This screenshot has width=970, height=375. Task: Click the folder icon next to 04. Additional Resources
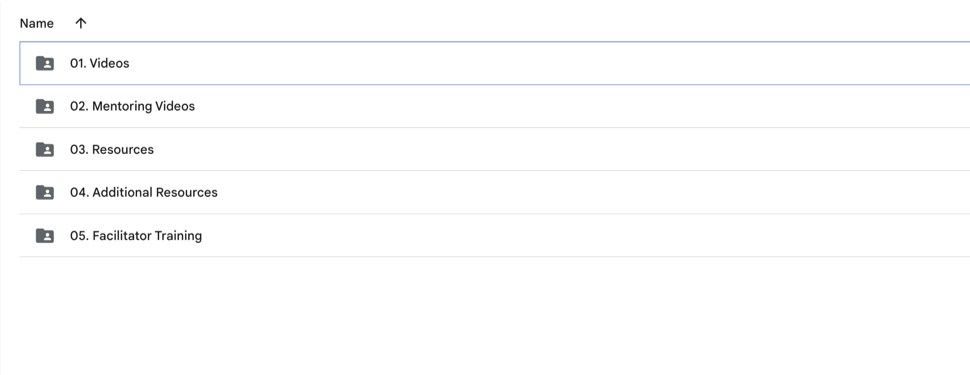(45, 192)
